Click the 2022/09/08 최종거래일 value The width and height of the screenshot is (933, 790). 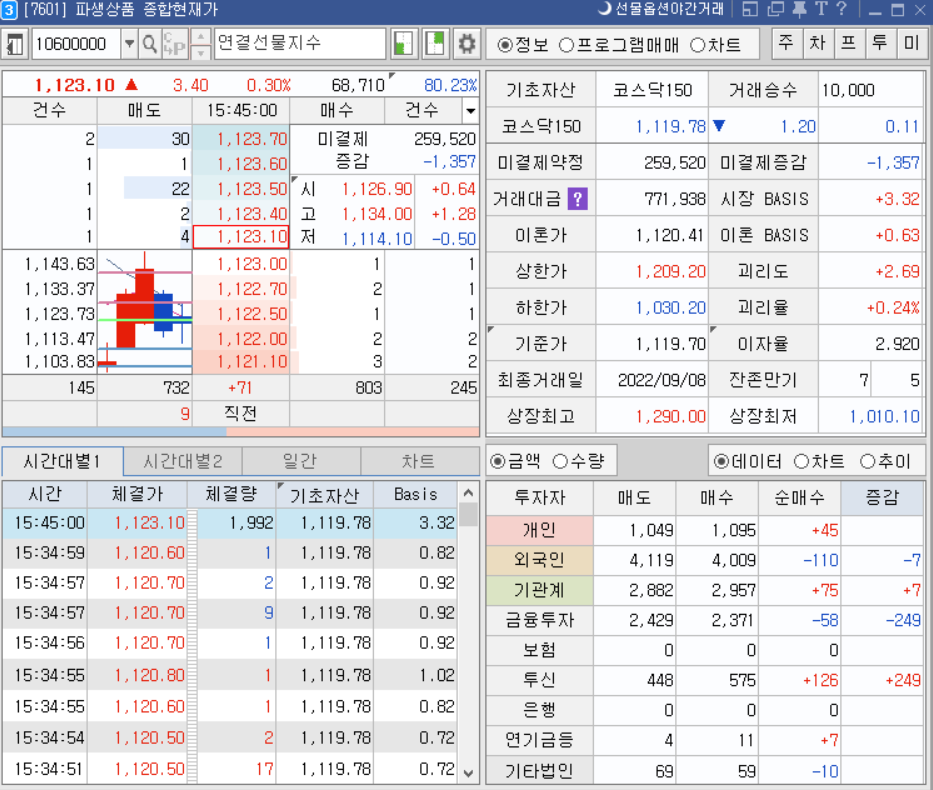click(662, 380)
